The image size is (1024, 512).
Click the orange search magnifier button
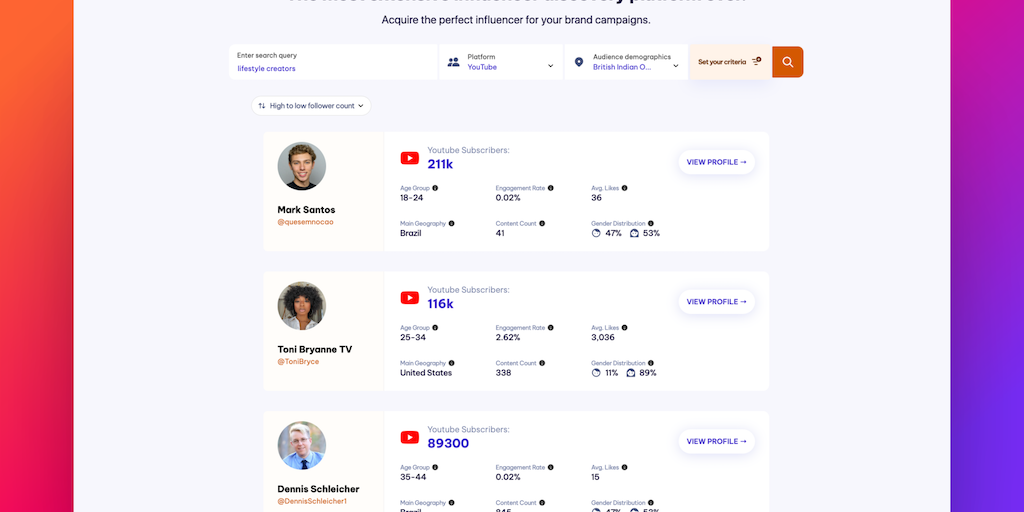(787, 62)
